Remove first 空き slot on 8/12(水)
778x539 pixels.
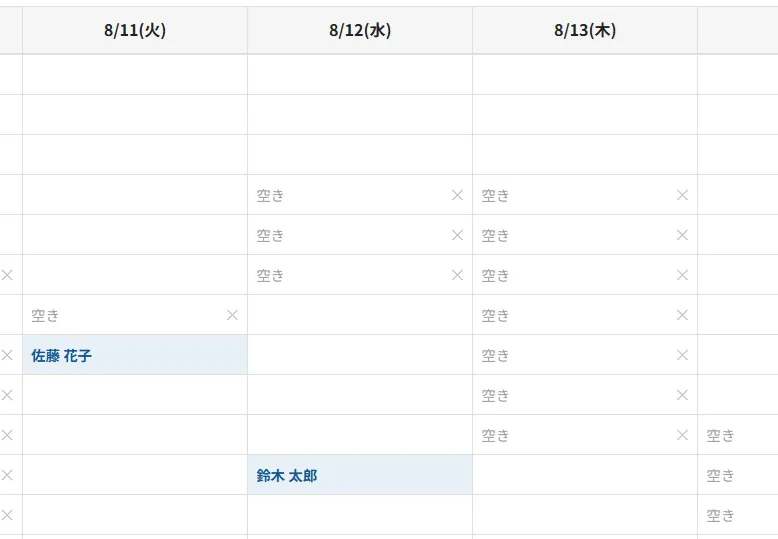pyautogui.click(x=457, y=195)
